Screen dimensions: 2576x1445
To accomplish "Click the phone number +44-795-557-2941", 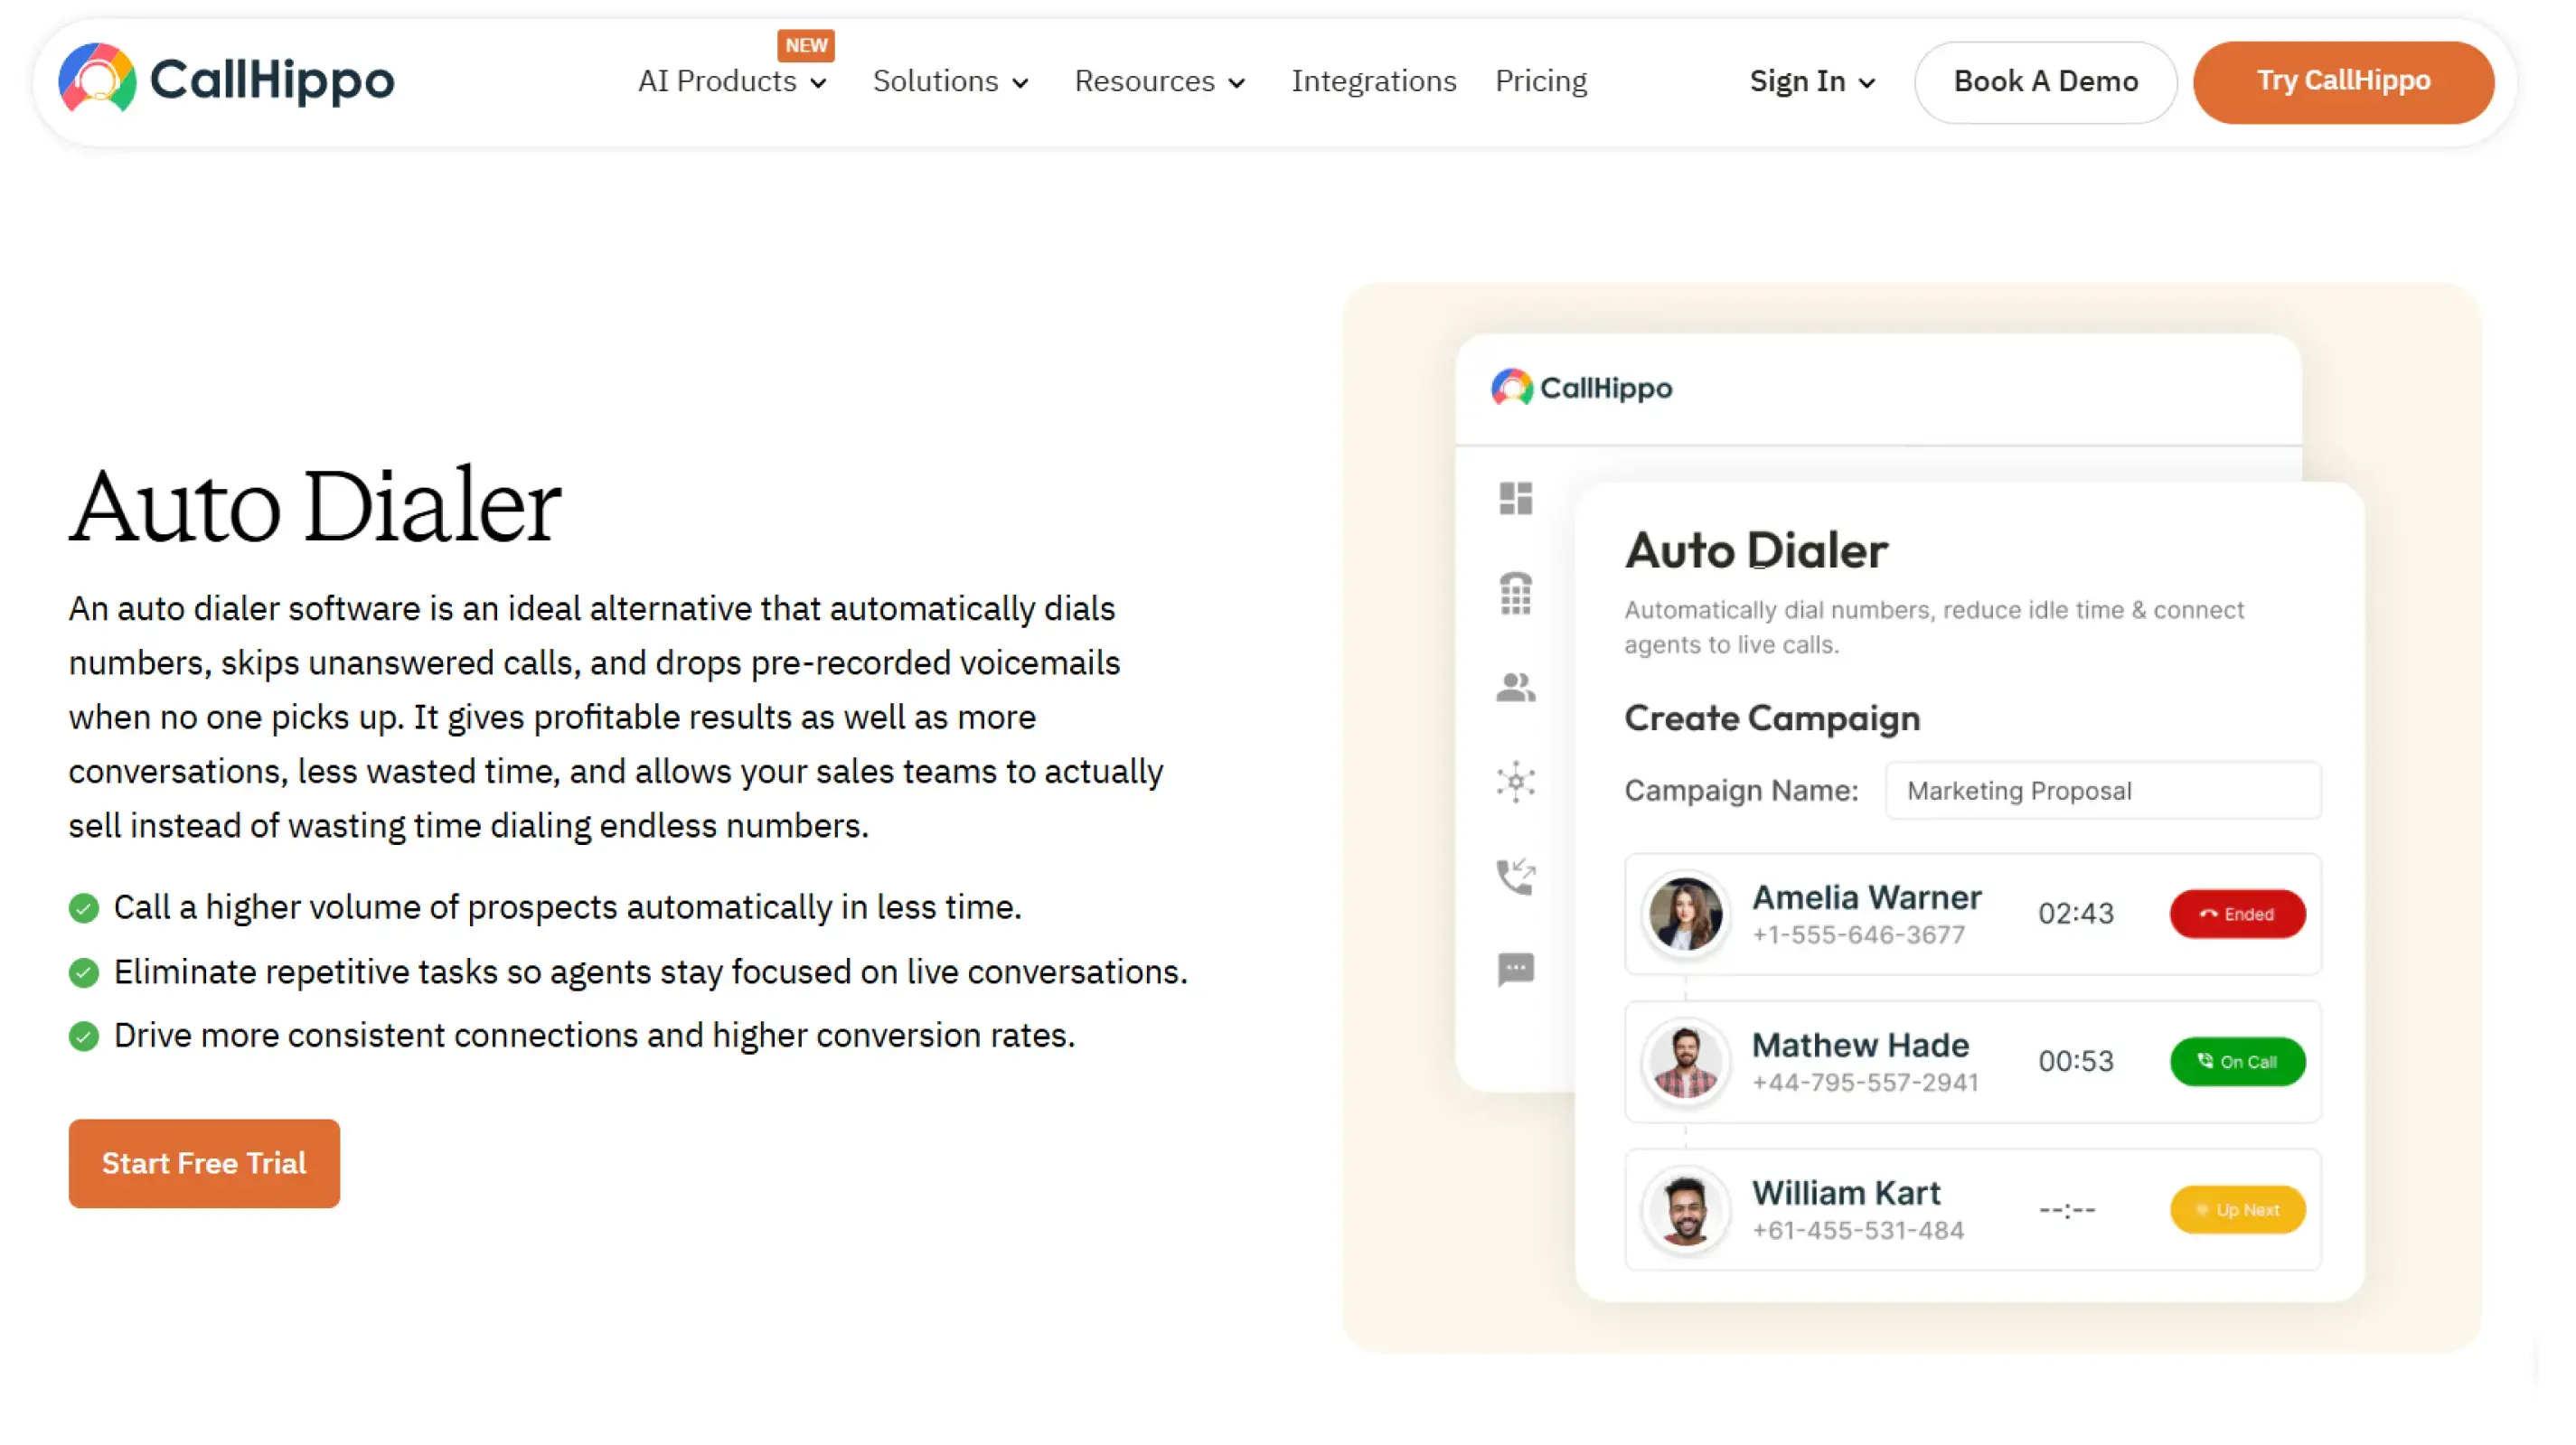I will click(1865, 1082).
